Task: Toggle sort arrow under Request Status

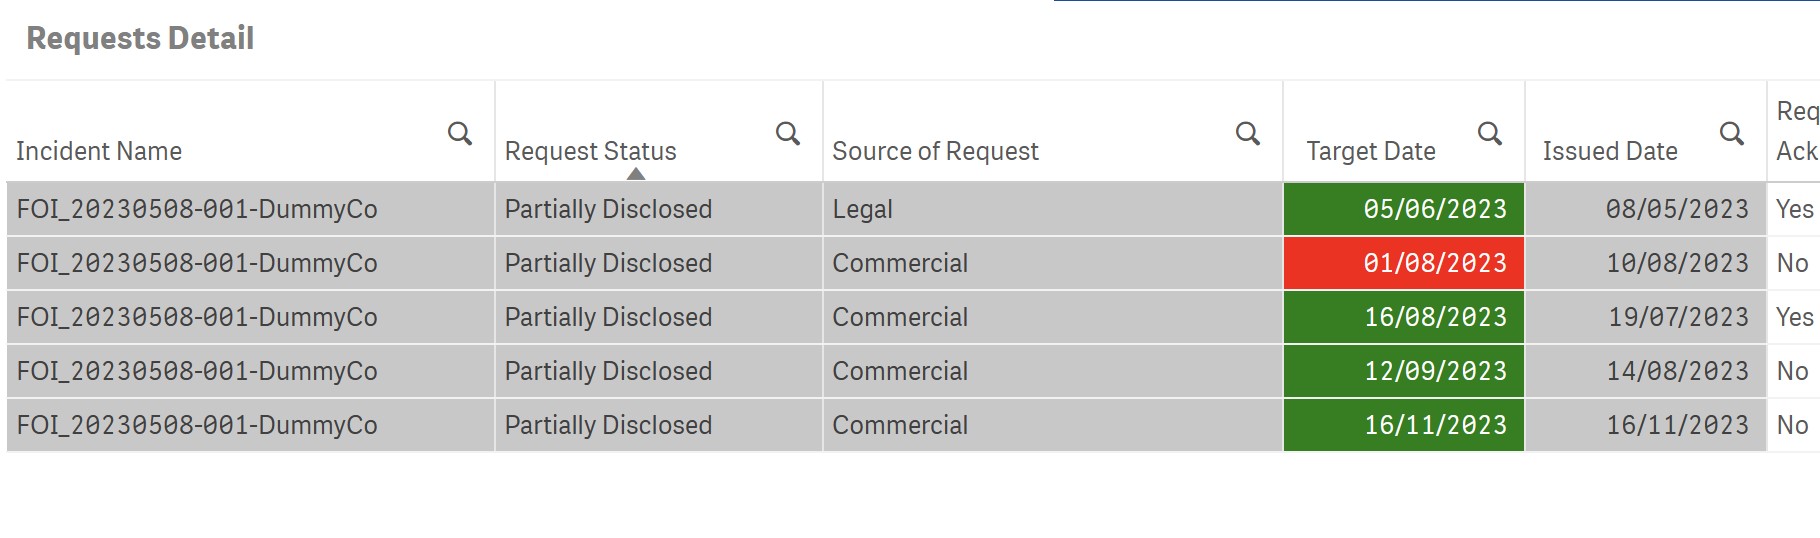Action: click(x=635, y=174)
